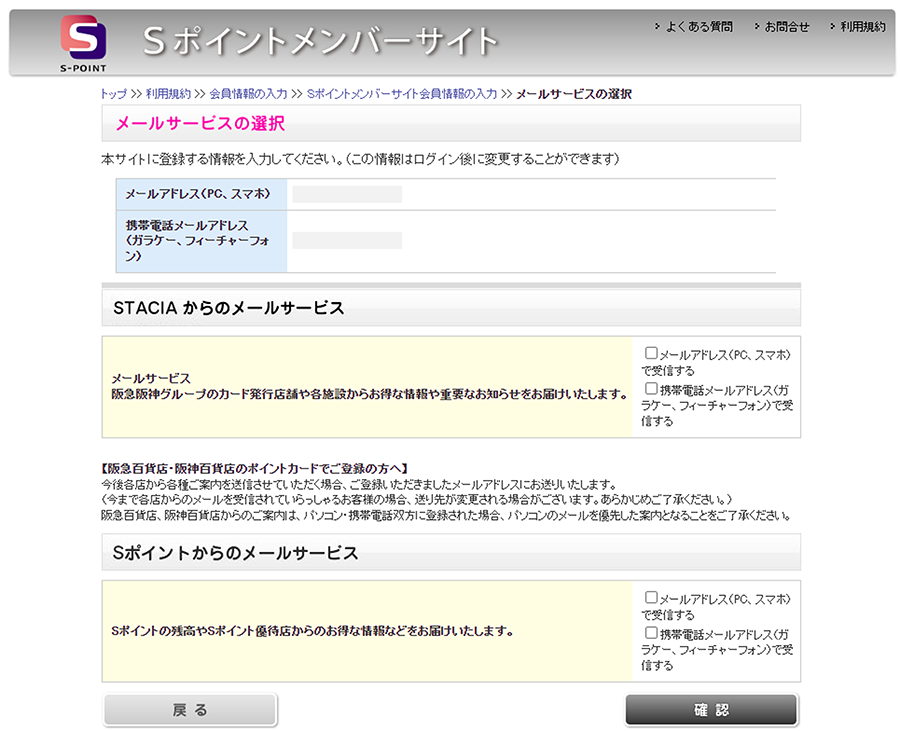Click the 戻る button
Image resolution: width=900 pixels, height=731 pixels.
(190, 710)
